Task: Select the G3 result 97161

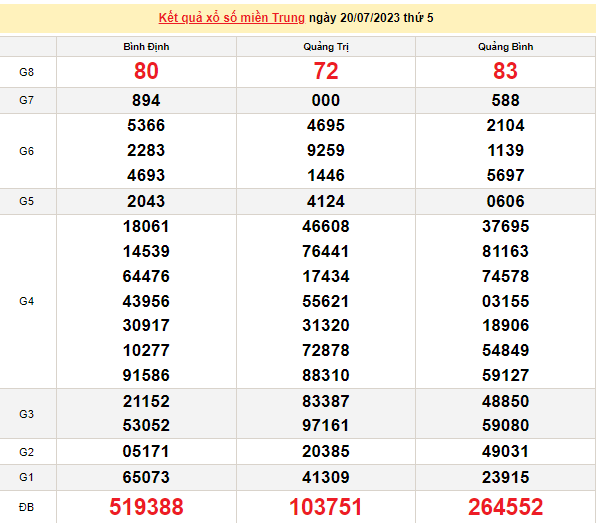Action: [x=326, y=426]
